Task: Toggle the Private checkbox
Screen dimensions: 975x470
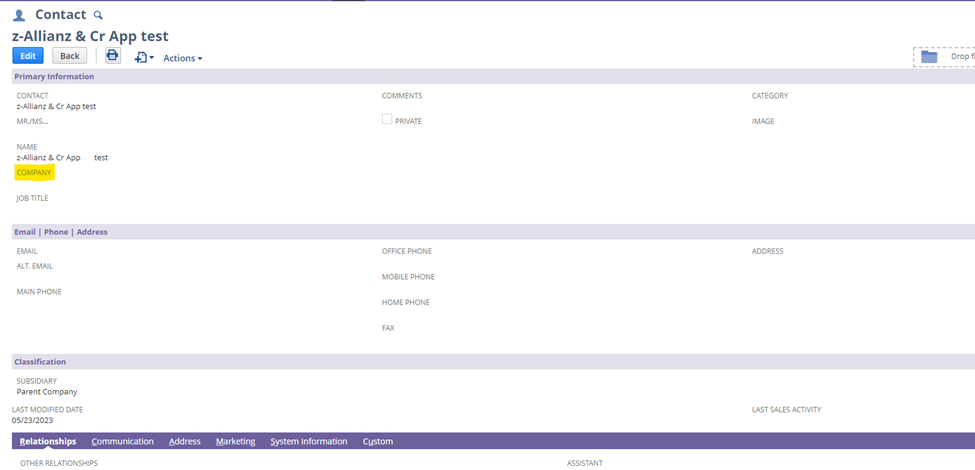Action: tap(387, 119)
